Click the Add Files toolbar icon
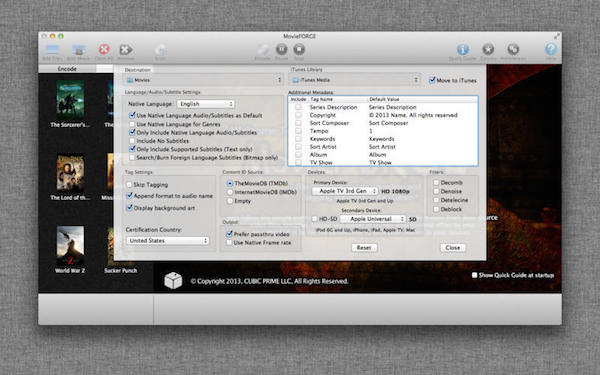 point(52,50)
